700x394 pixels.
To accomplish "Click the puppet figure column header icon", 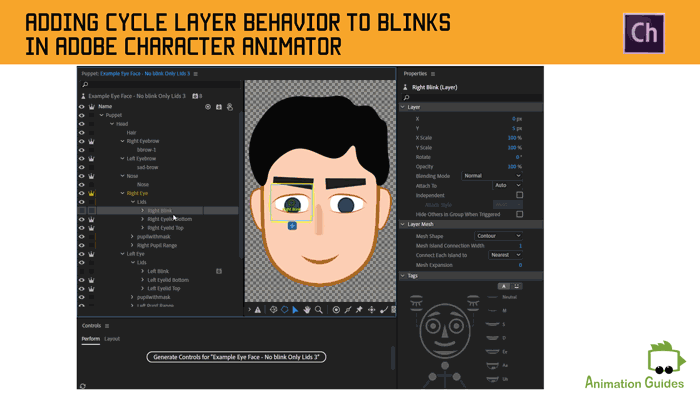I will pos(229,107).
